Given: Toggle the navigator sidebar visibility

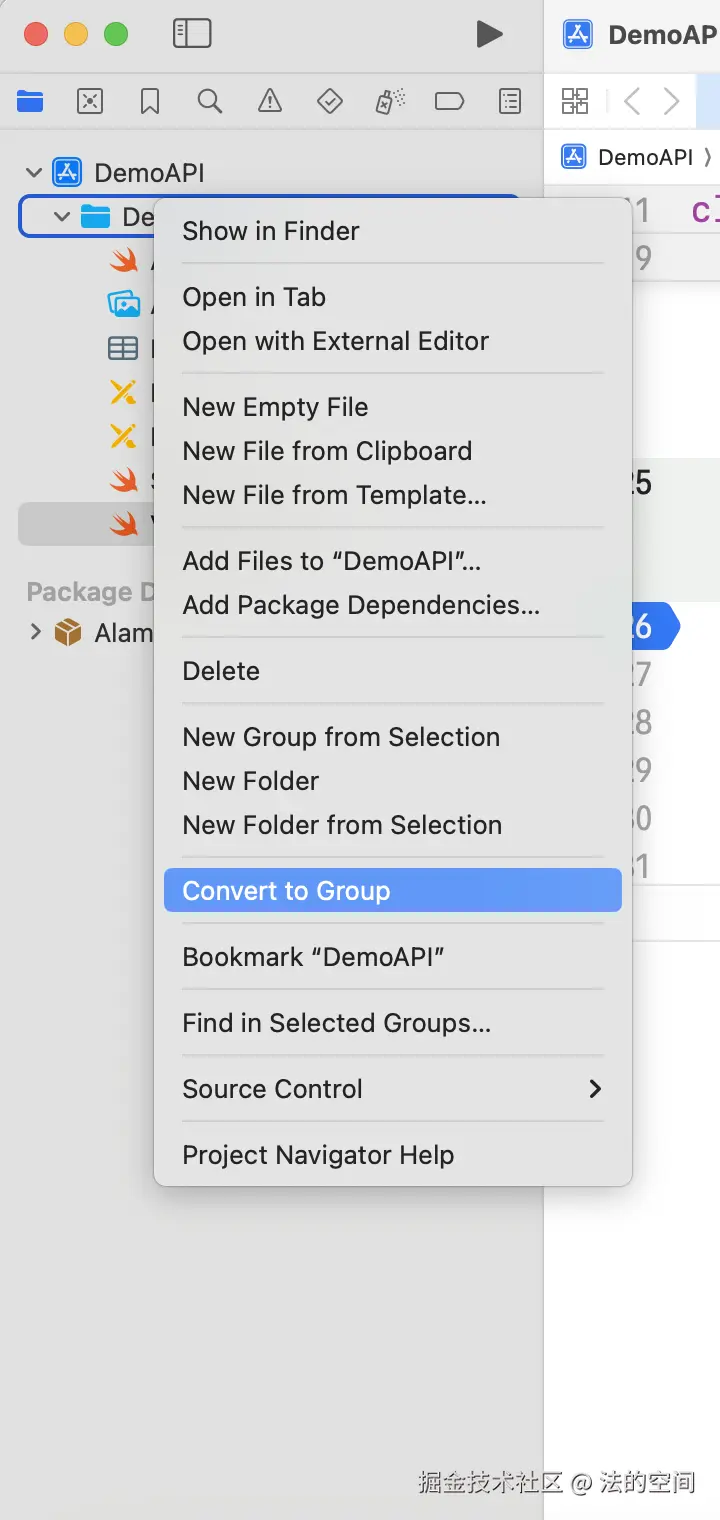Looking at the screenshot, I should point(192,34).
